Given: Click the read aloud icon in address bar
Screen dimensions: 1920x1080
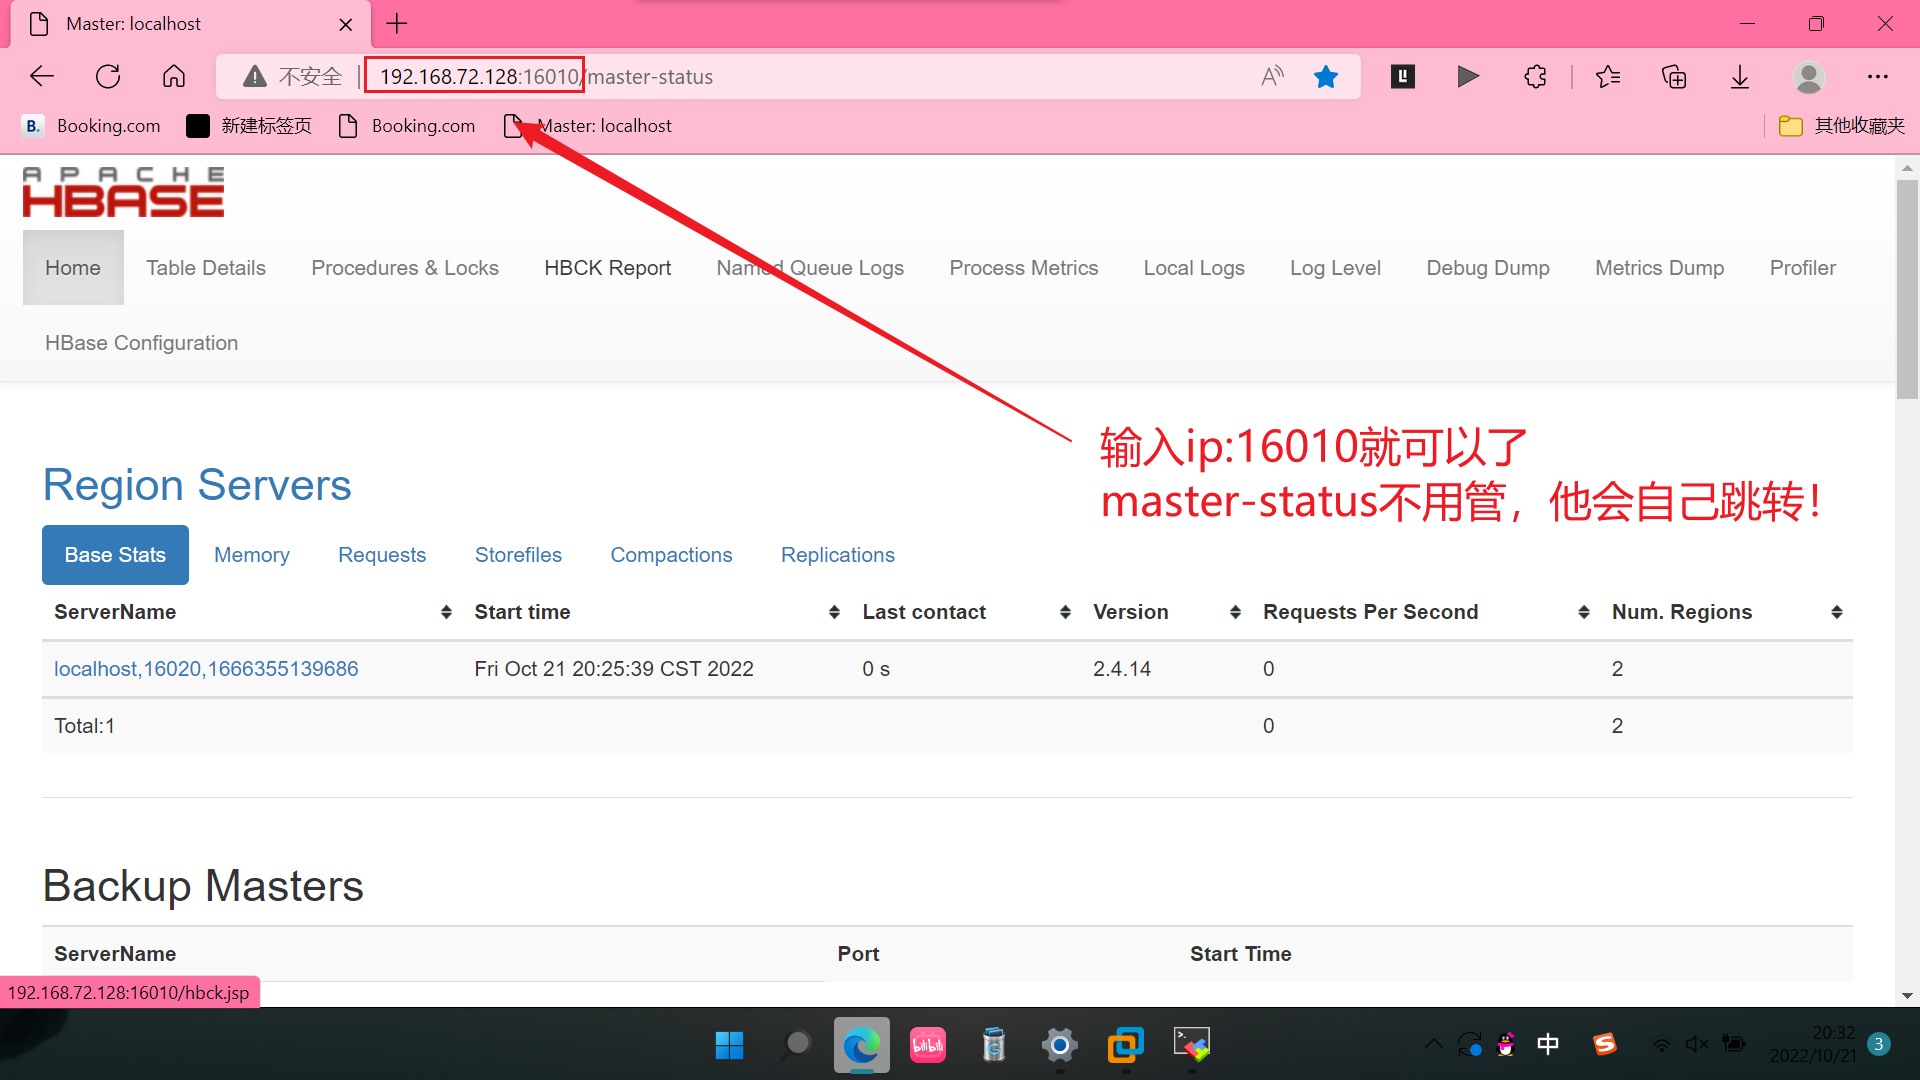Looking at the screenshot, I should tap(1272, 77).
